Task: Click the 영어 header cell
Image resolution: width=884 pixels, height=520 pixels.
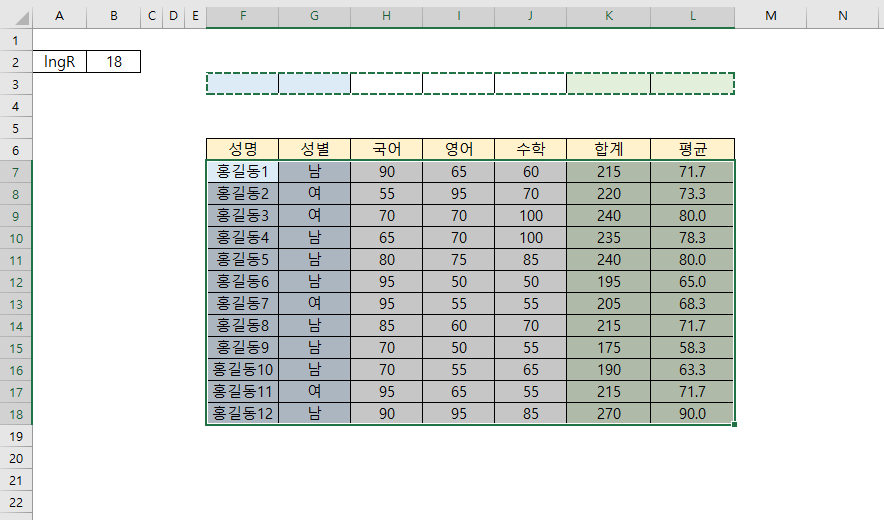Action: point(458,149)
